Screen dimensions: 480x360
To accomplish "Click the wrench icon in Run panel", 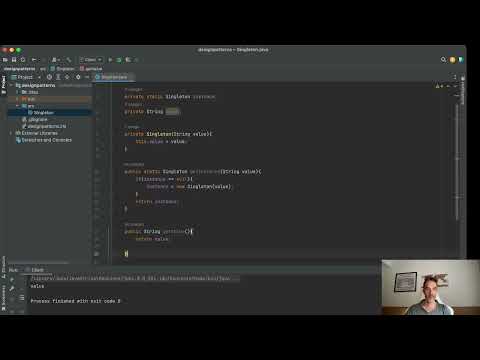I will (12, 289).
